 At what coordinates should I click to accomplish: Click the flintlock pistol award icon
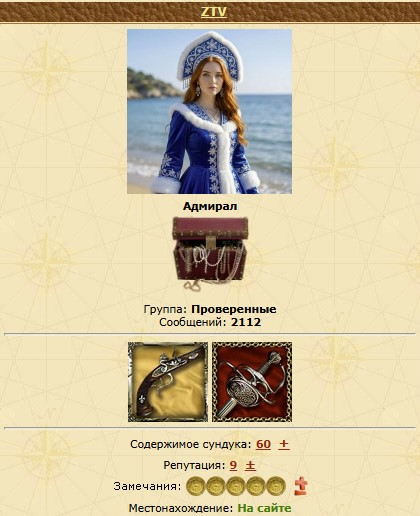[168, 382]
